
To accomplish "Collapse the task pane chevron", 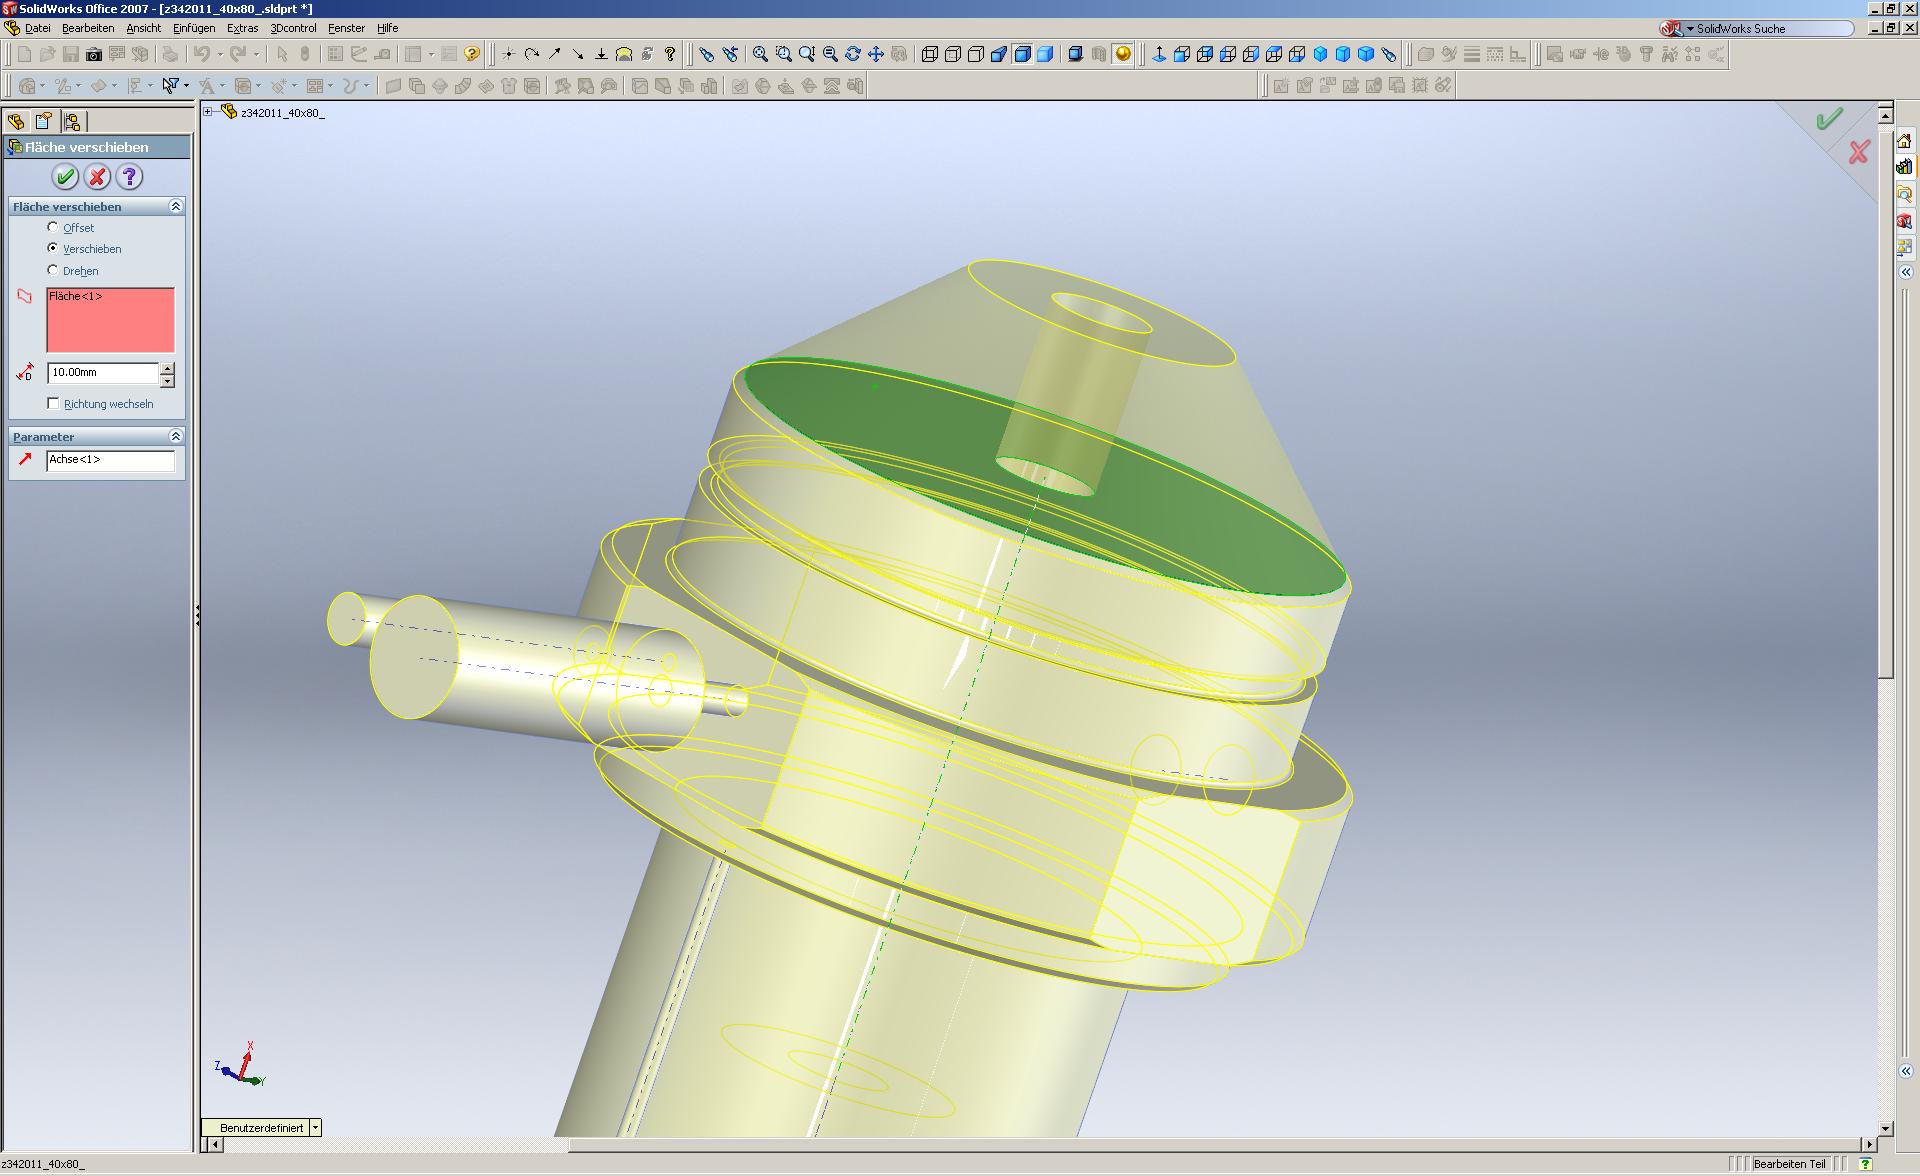I will (1905, 272).
